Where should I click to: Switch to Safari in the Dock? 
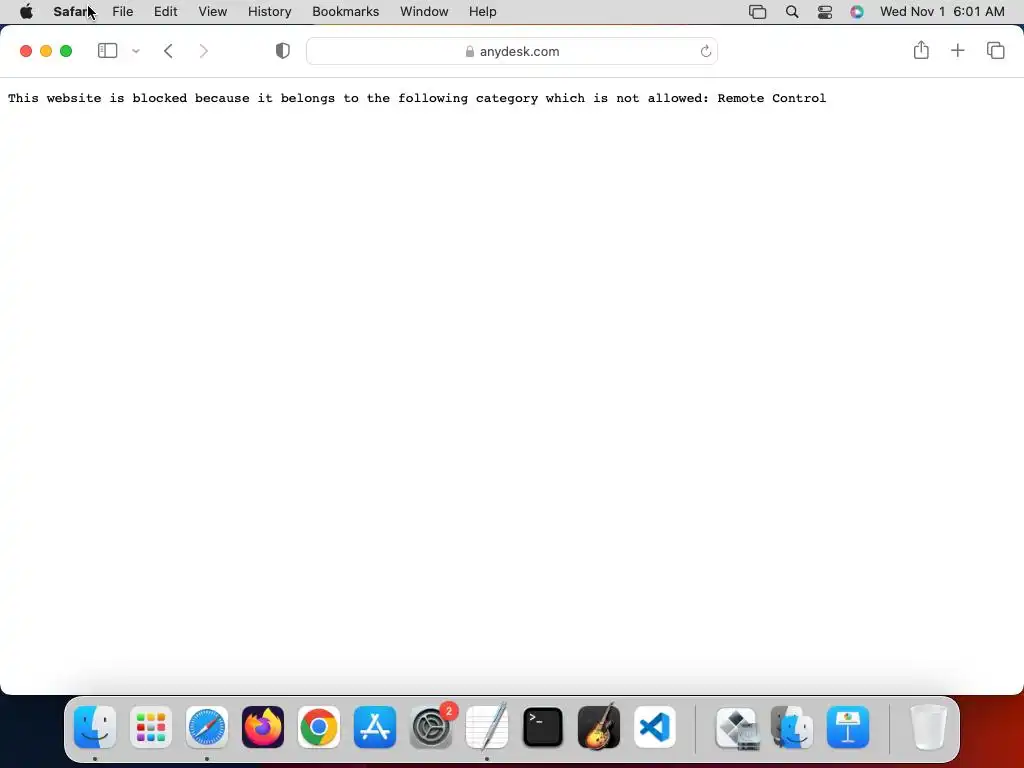point(207,727)
